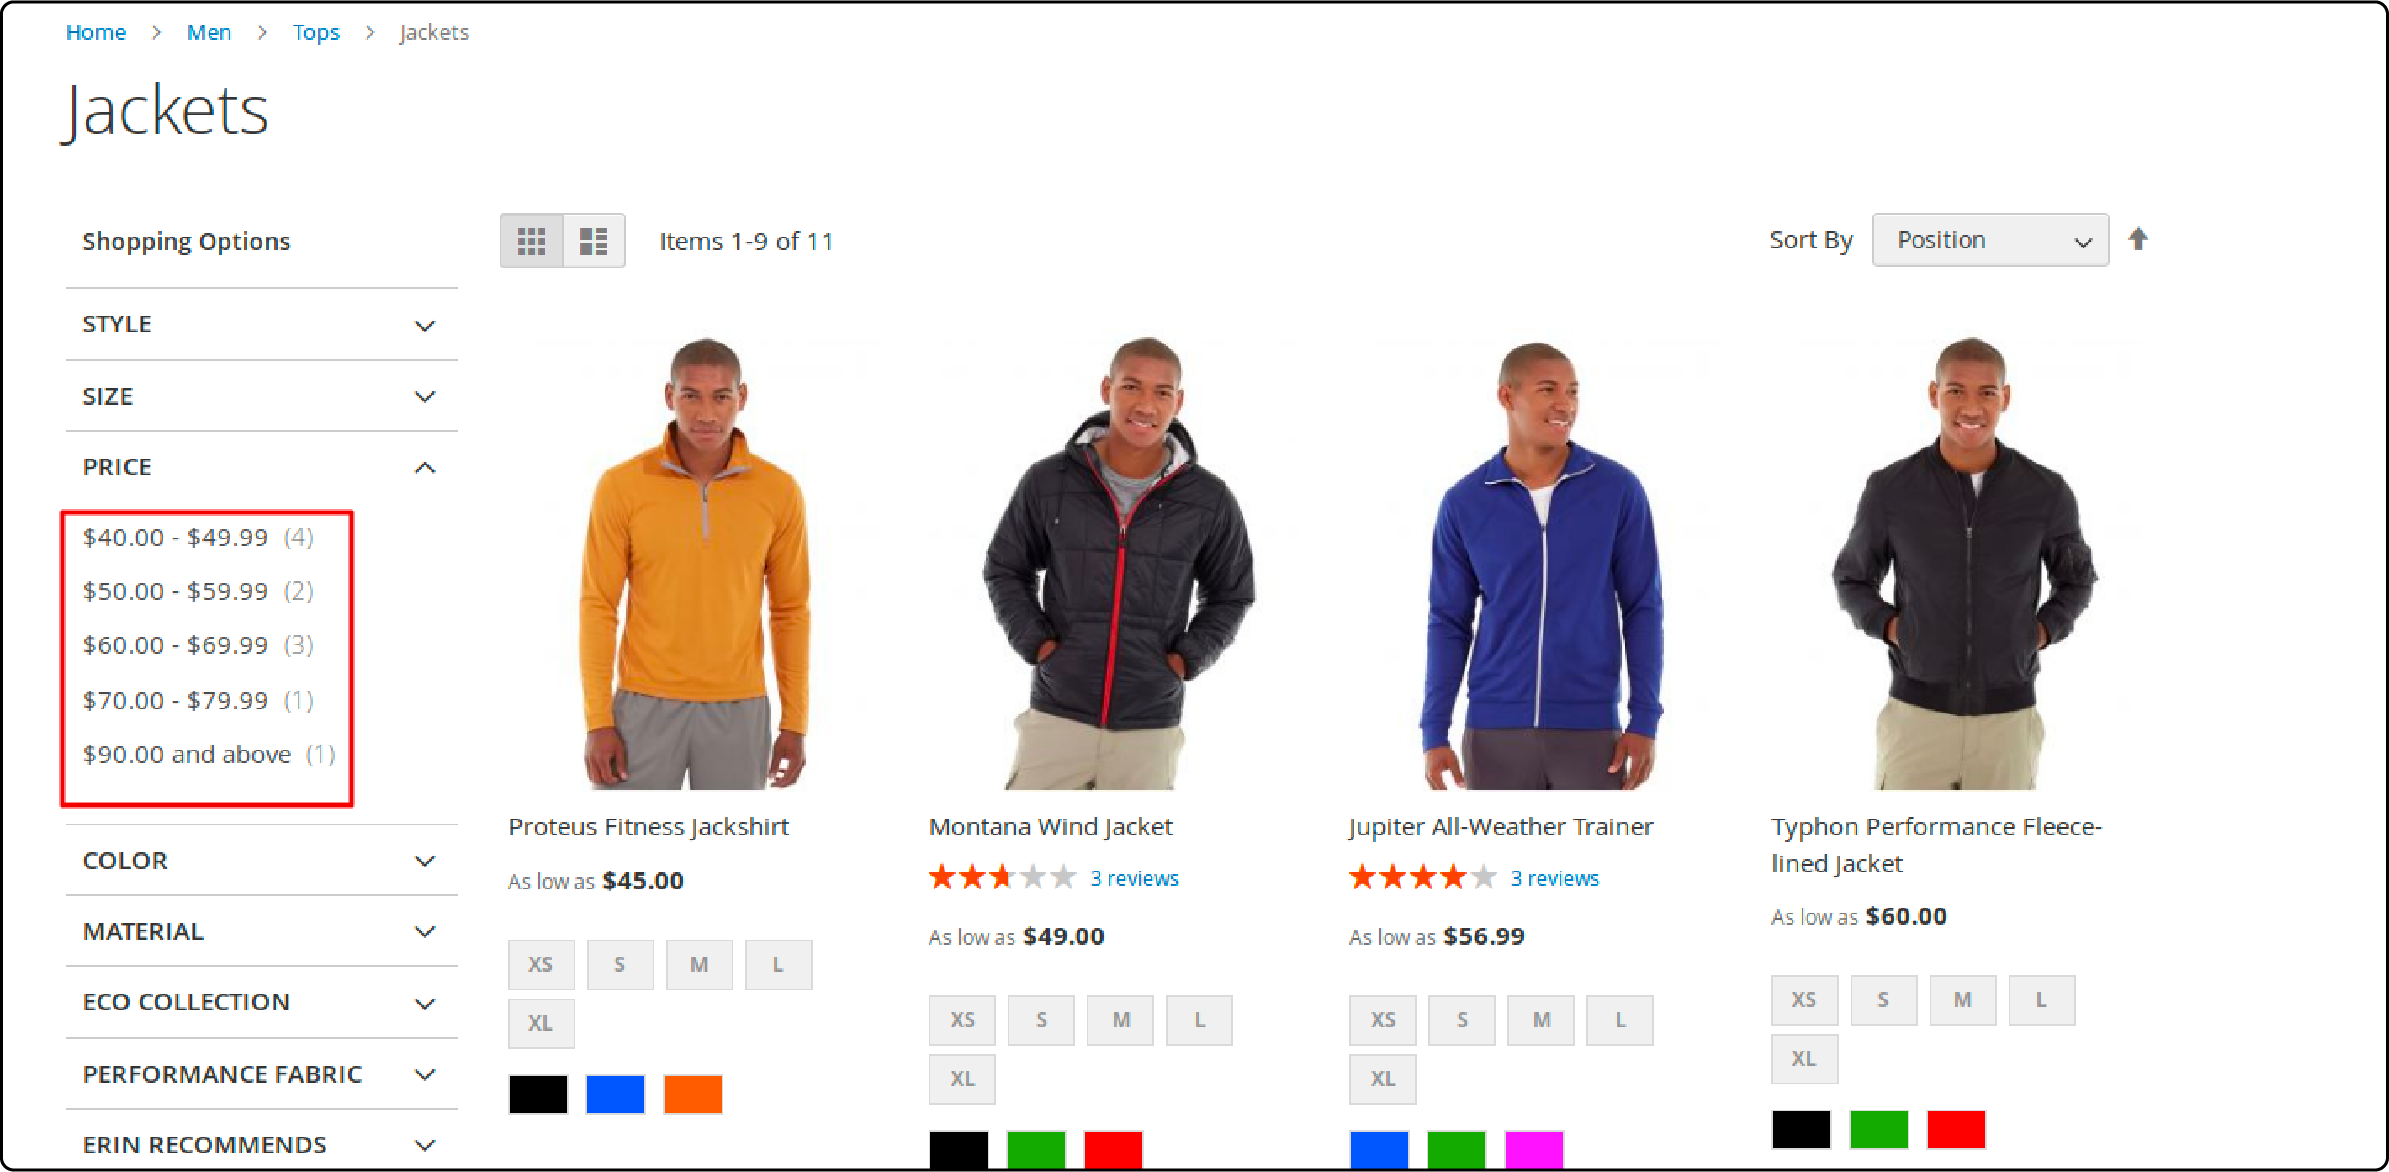The width and height of the screenshot is (2389, 1172).
Task: Expand the ERIN RECOMMENDS filter
Action: (x=256, y=1145)
